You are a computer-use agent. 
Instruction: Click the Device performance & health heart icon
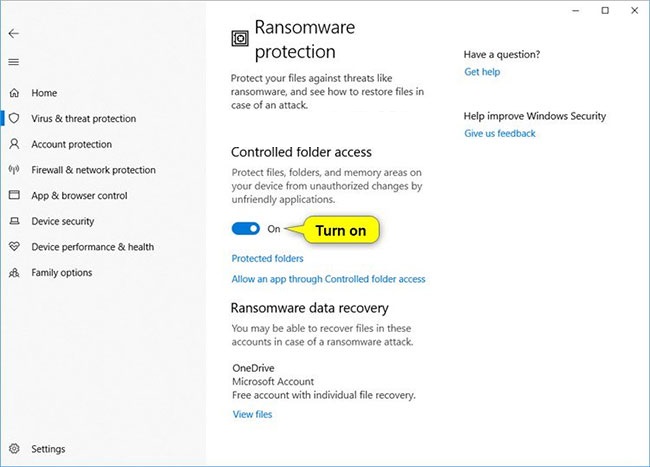(14, 247)
